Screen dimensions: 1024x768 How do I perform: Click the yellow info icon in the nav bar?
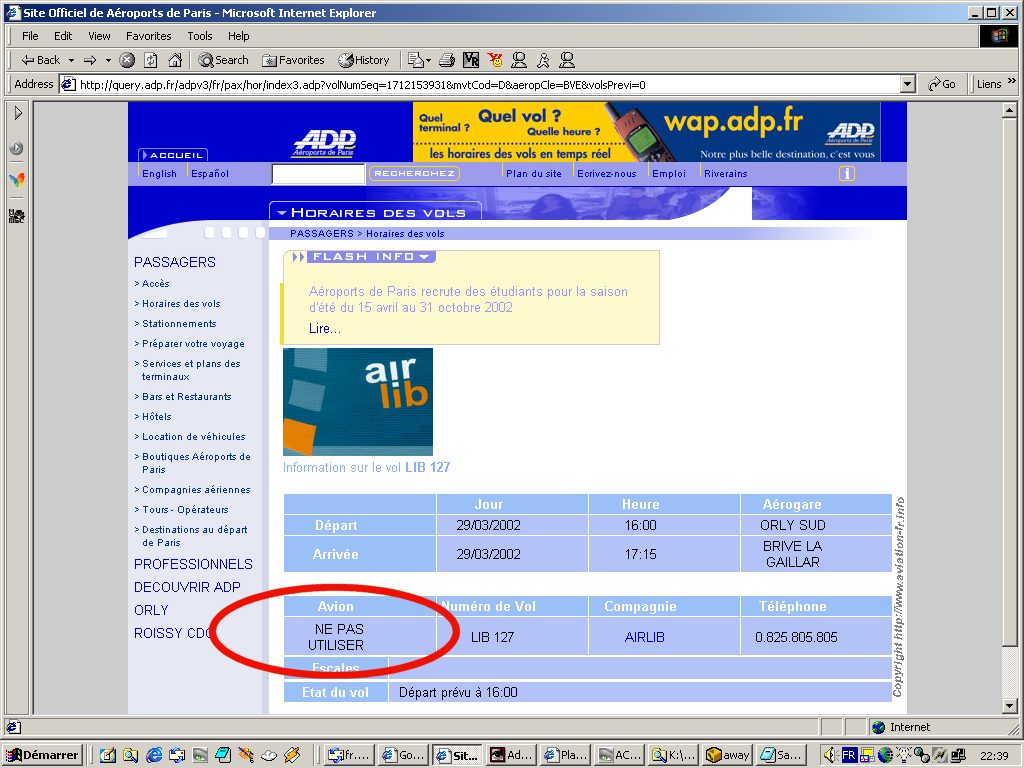(847, 174)
